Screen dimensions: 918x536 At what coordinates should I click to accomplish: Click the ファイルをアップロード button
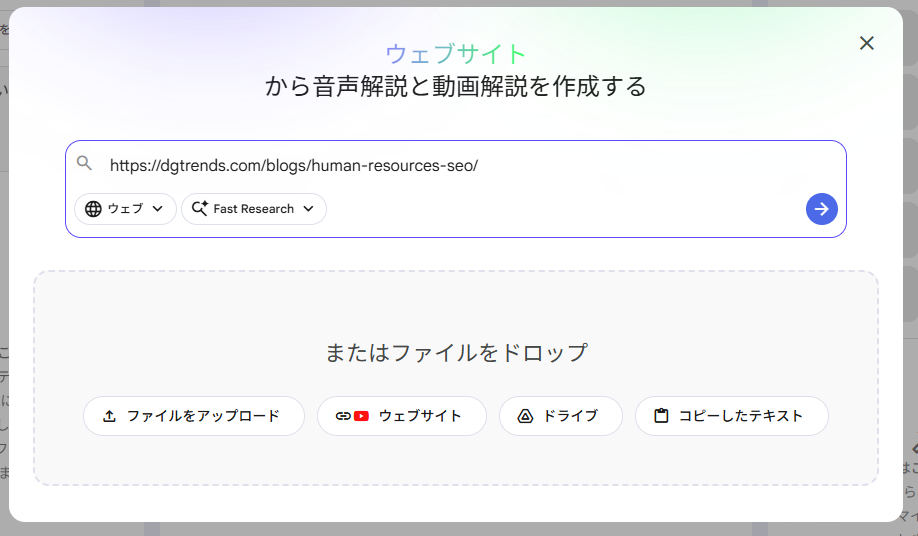[194, 416]
